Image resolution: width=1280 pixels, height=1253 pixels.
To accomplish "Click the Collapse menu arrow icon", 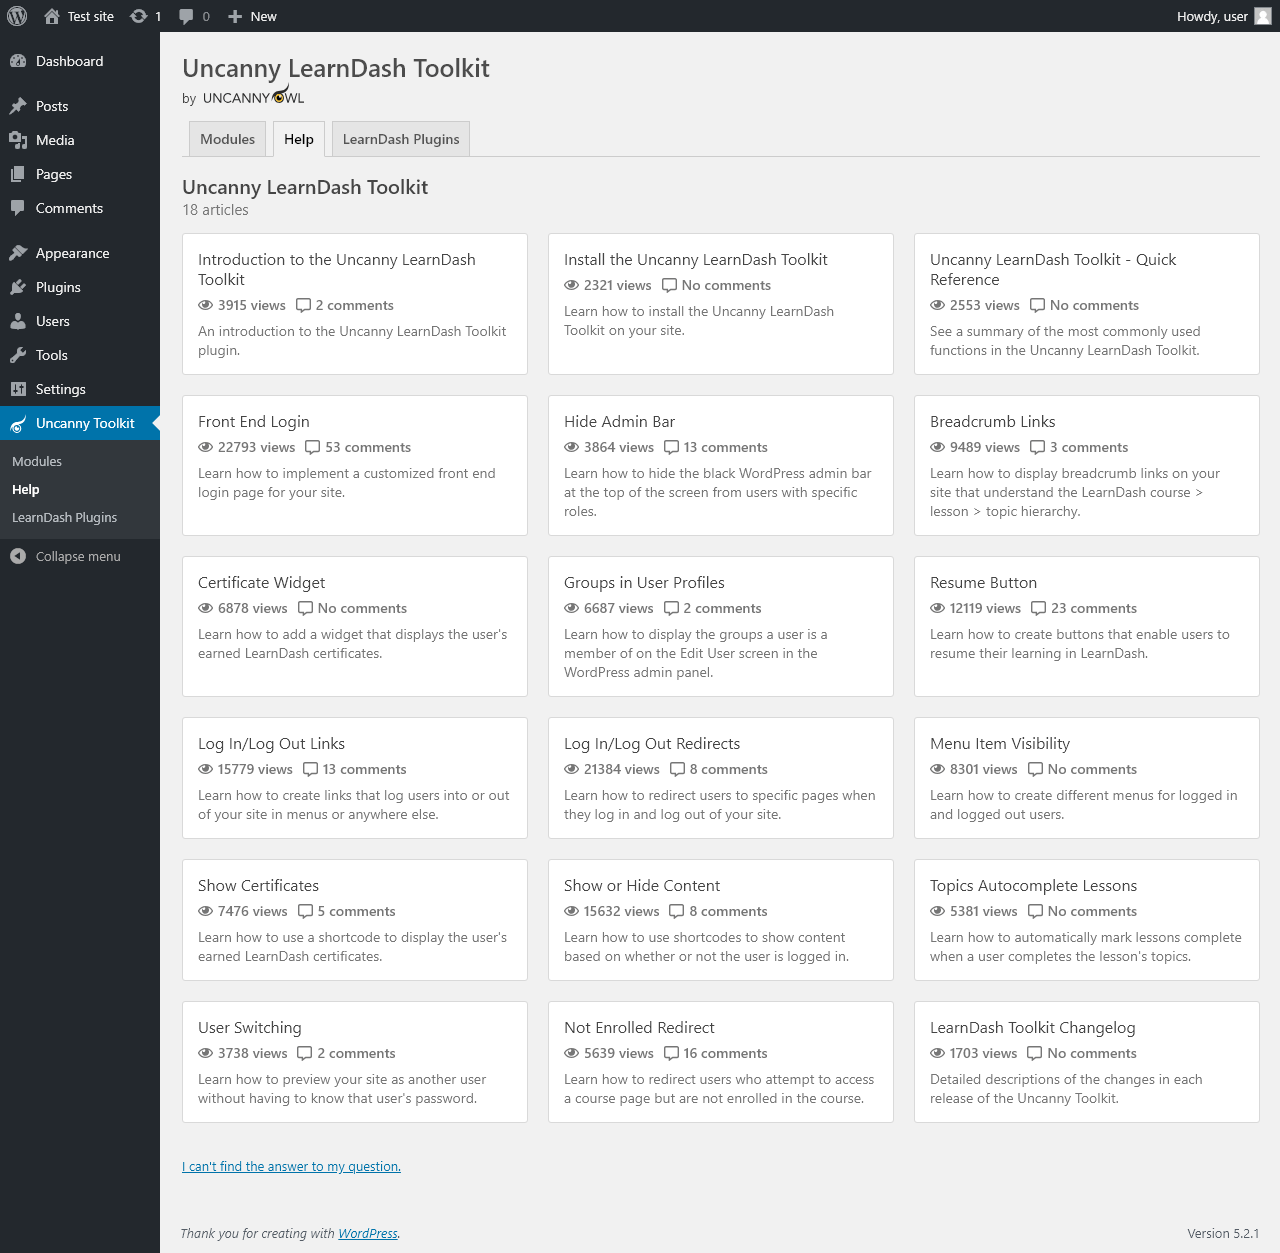I will pos(18,556).
